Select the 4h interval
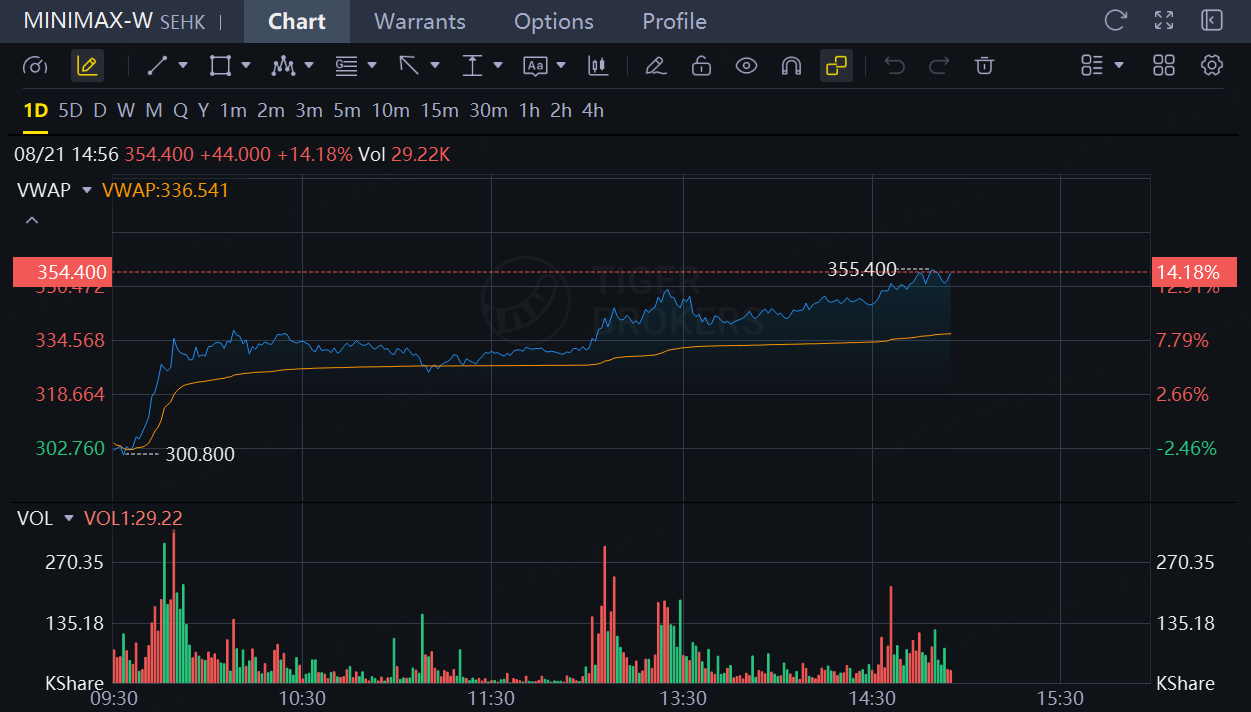The height and width of the screenshot is (712, 1251). click(593, 111)
